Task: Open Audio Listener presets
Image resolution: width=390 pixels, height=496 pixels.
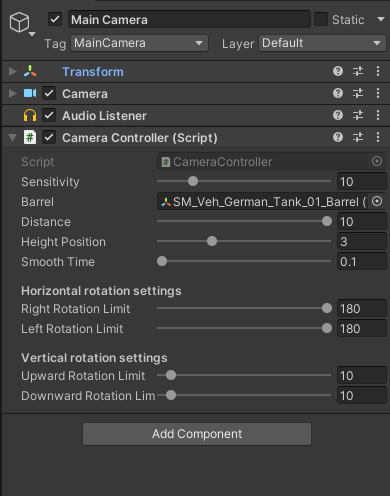Action: click(x=358, y=115)
